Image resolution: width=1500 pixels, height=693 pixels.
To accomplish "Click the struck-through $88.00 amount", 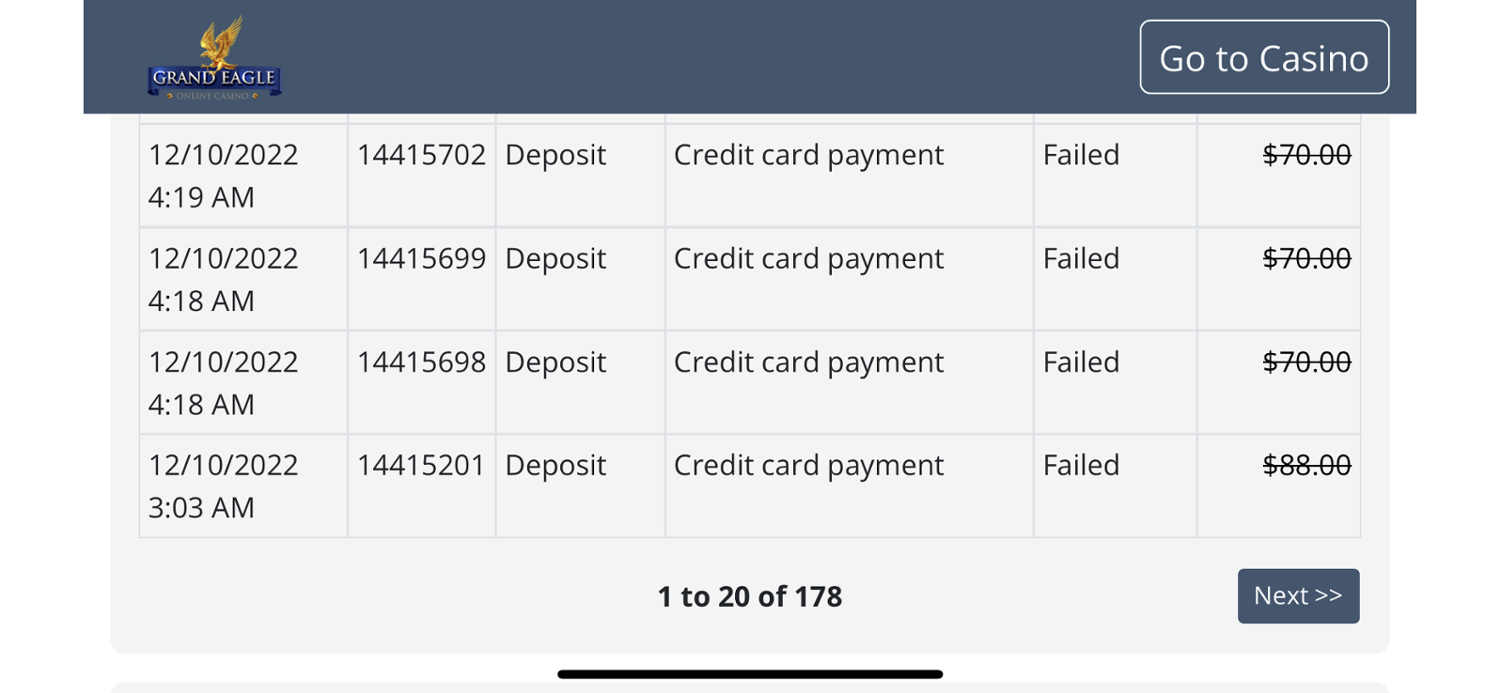I will [x=1306, y=465].
